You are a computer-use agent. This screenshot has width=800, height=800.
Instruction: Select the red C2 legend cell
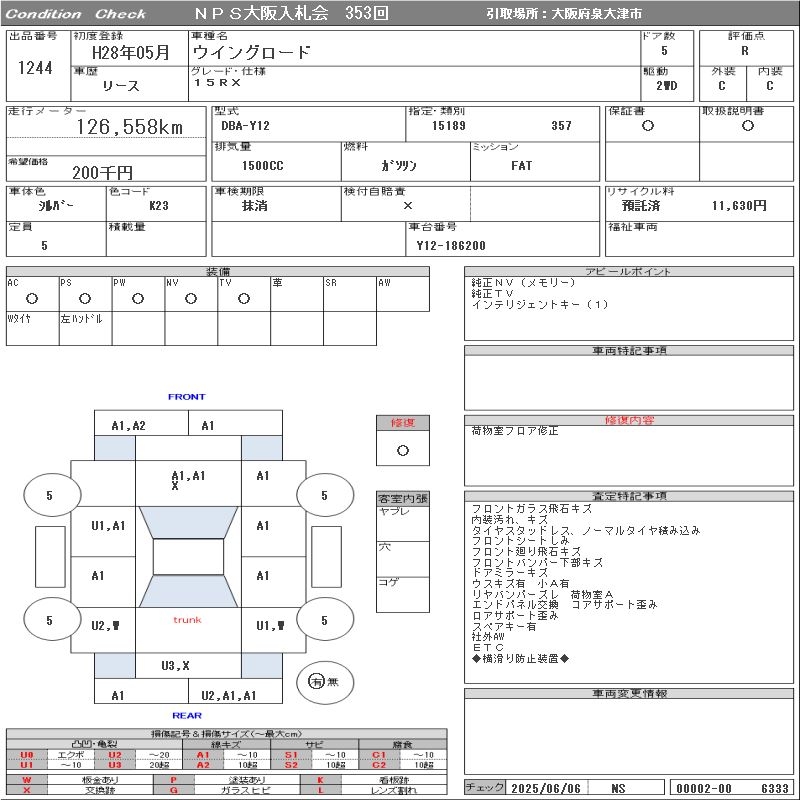(x=379, y=765)
